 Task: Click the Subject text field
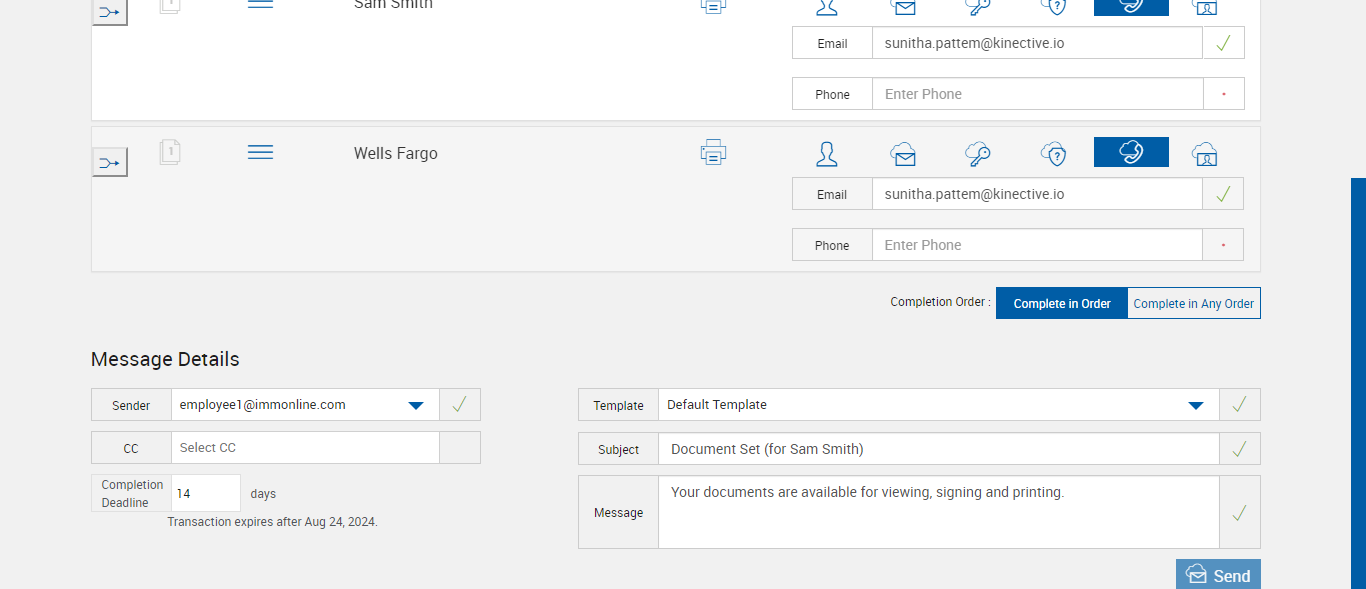click(x=938, y=449)
